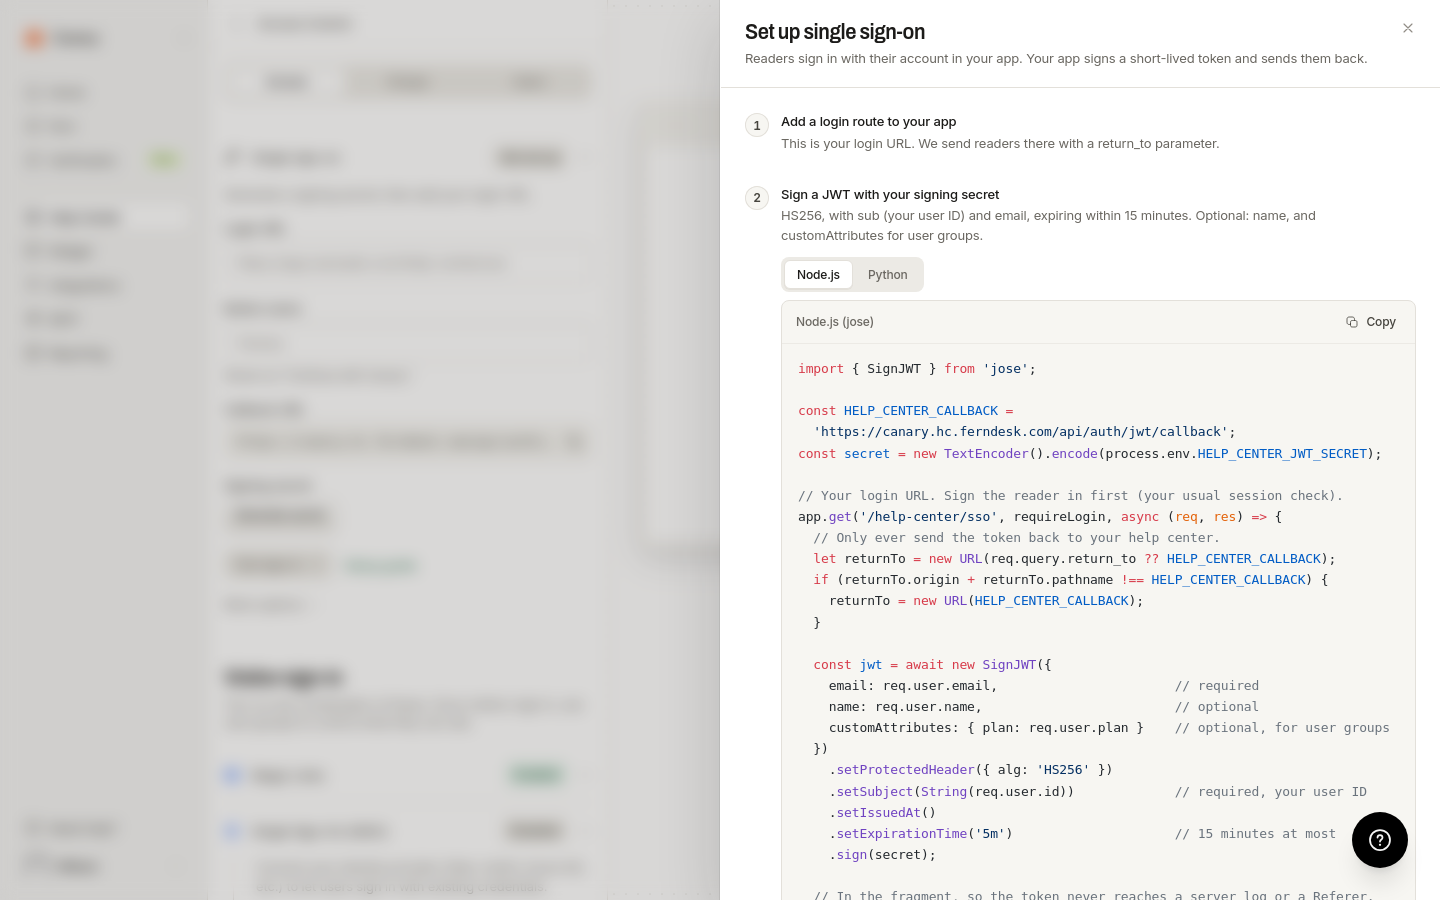The image size is (1440, 900).
Task: Click the .setProtectedHeader HS256 code line
Action: point(971,770)
